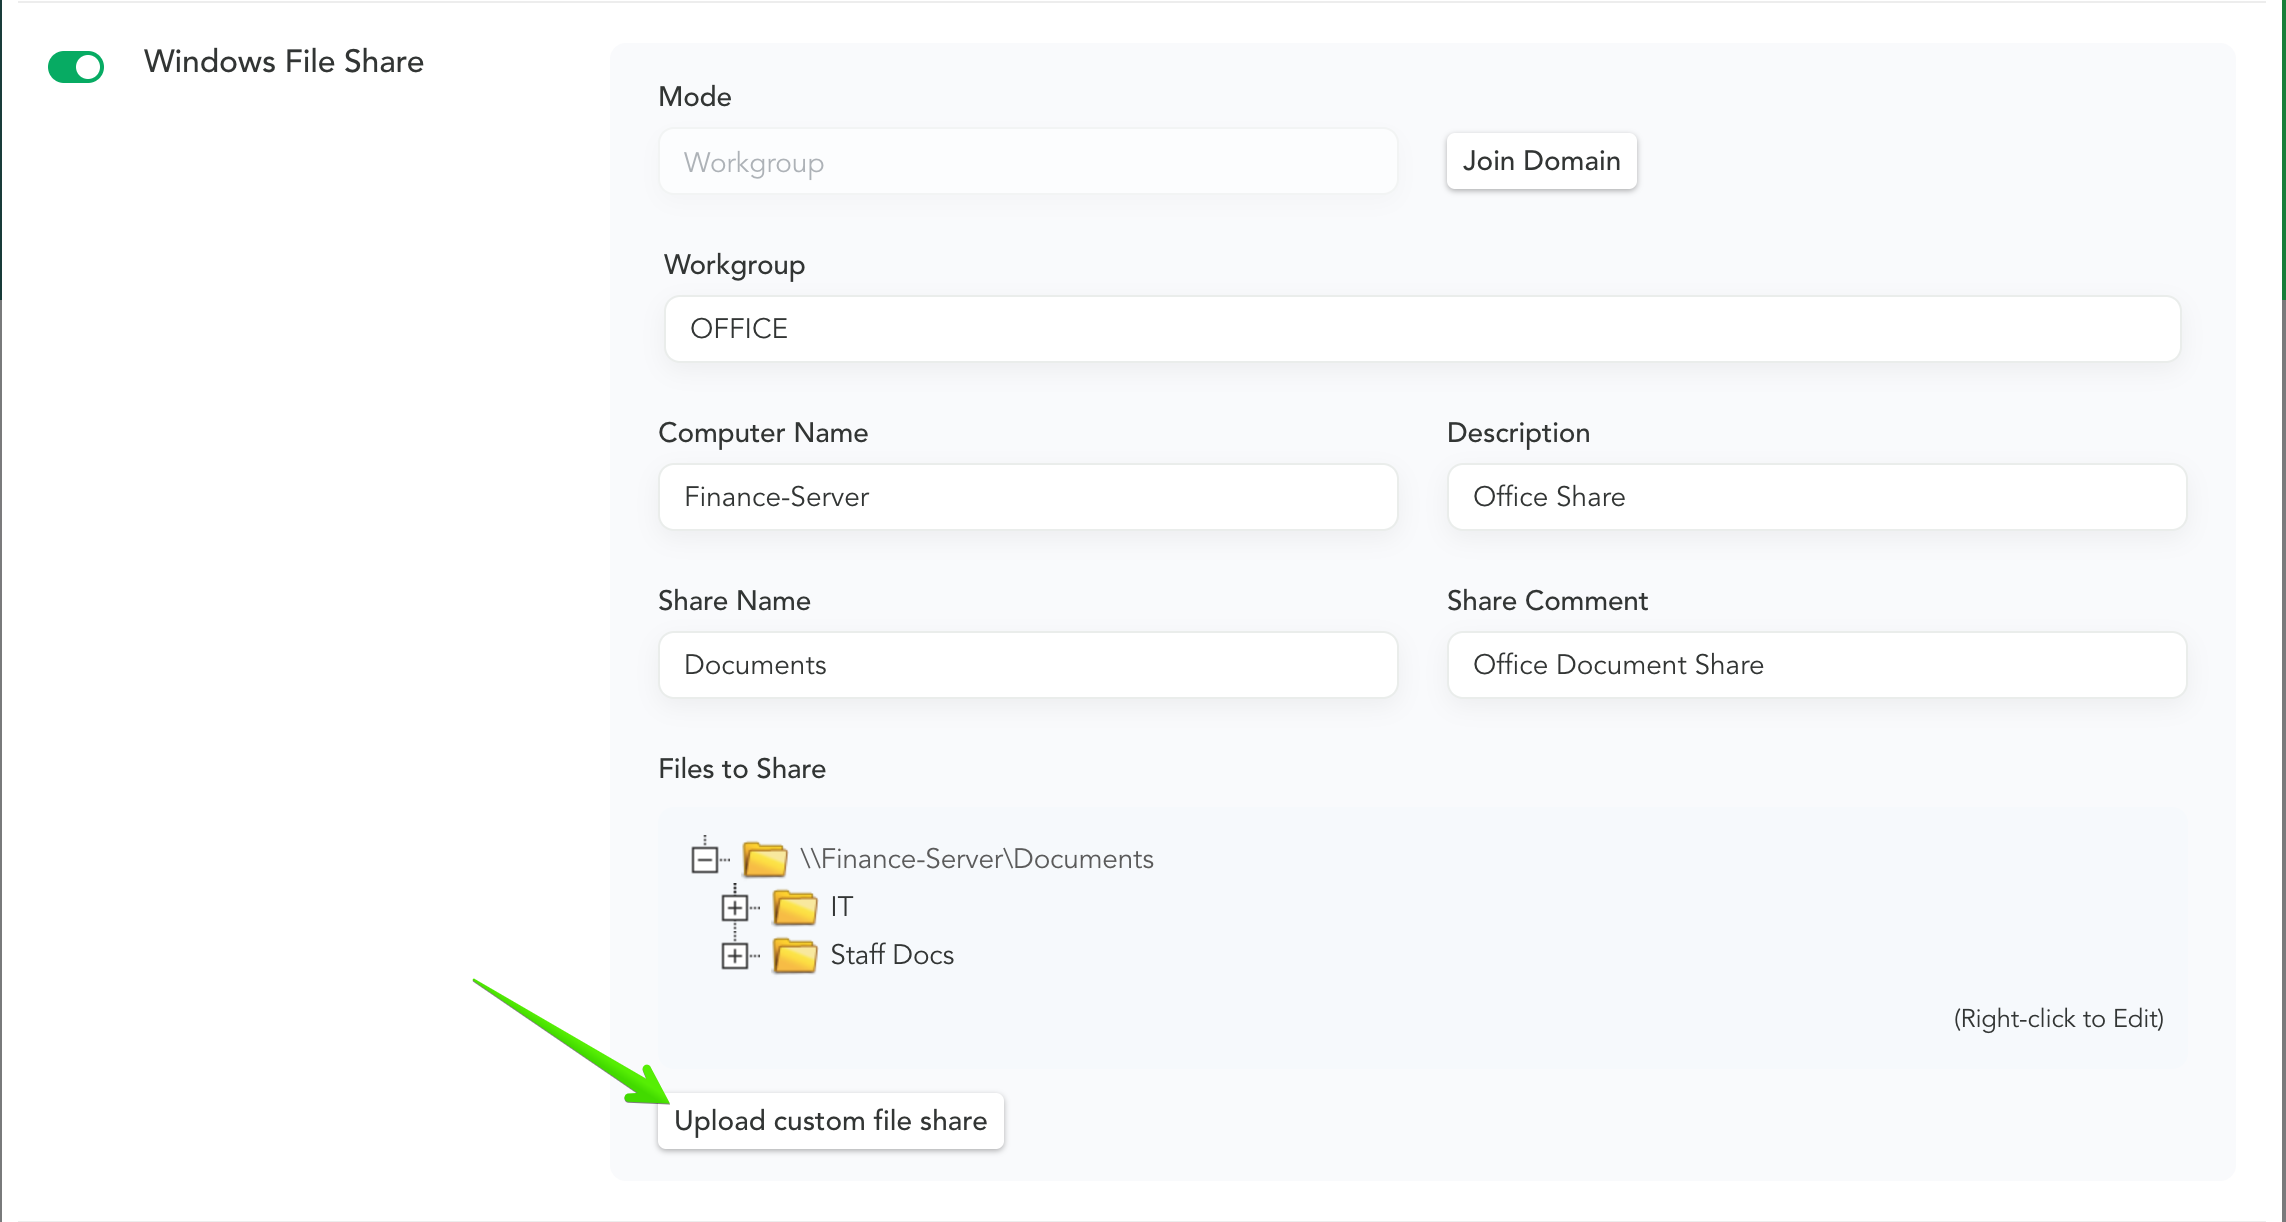This screenshot has width=2286, height=1222.
Task: Select the \\Finance-Server\Documents tree label
Action: coord(977,859)
